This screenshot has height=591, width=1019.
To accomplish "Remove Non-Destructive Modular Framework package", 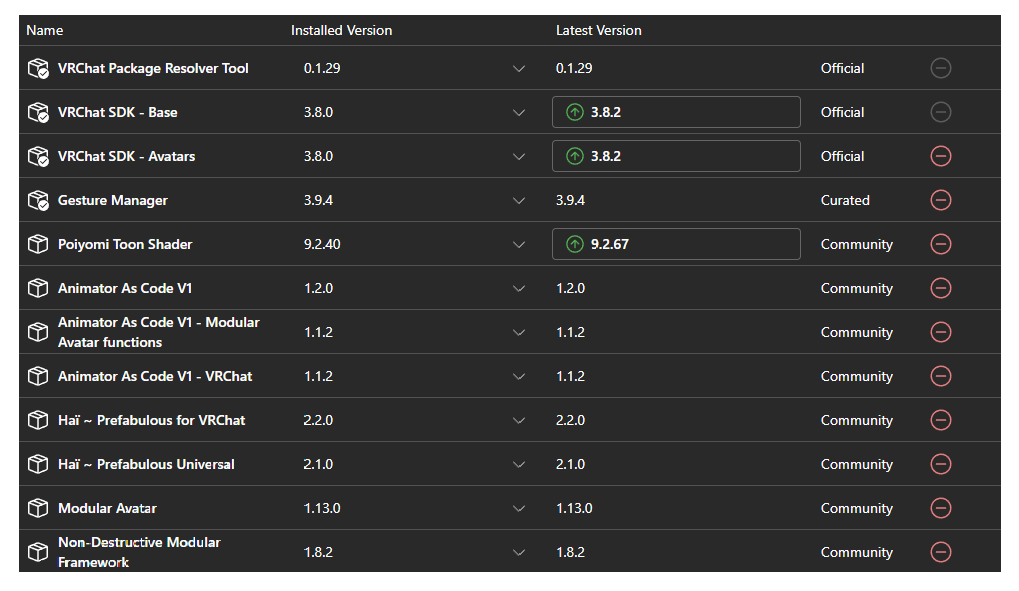I will click(940, 552).
